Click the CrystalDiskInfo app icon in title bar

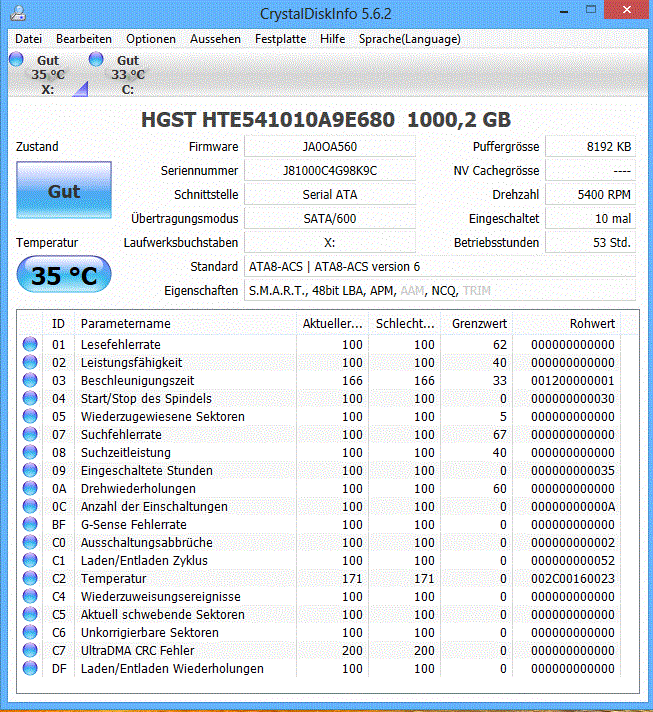[18, 13]
